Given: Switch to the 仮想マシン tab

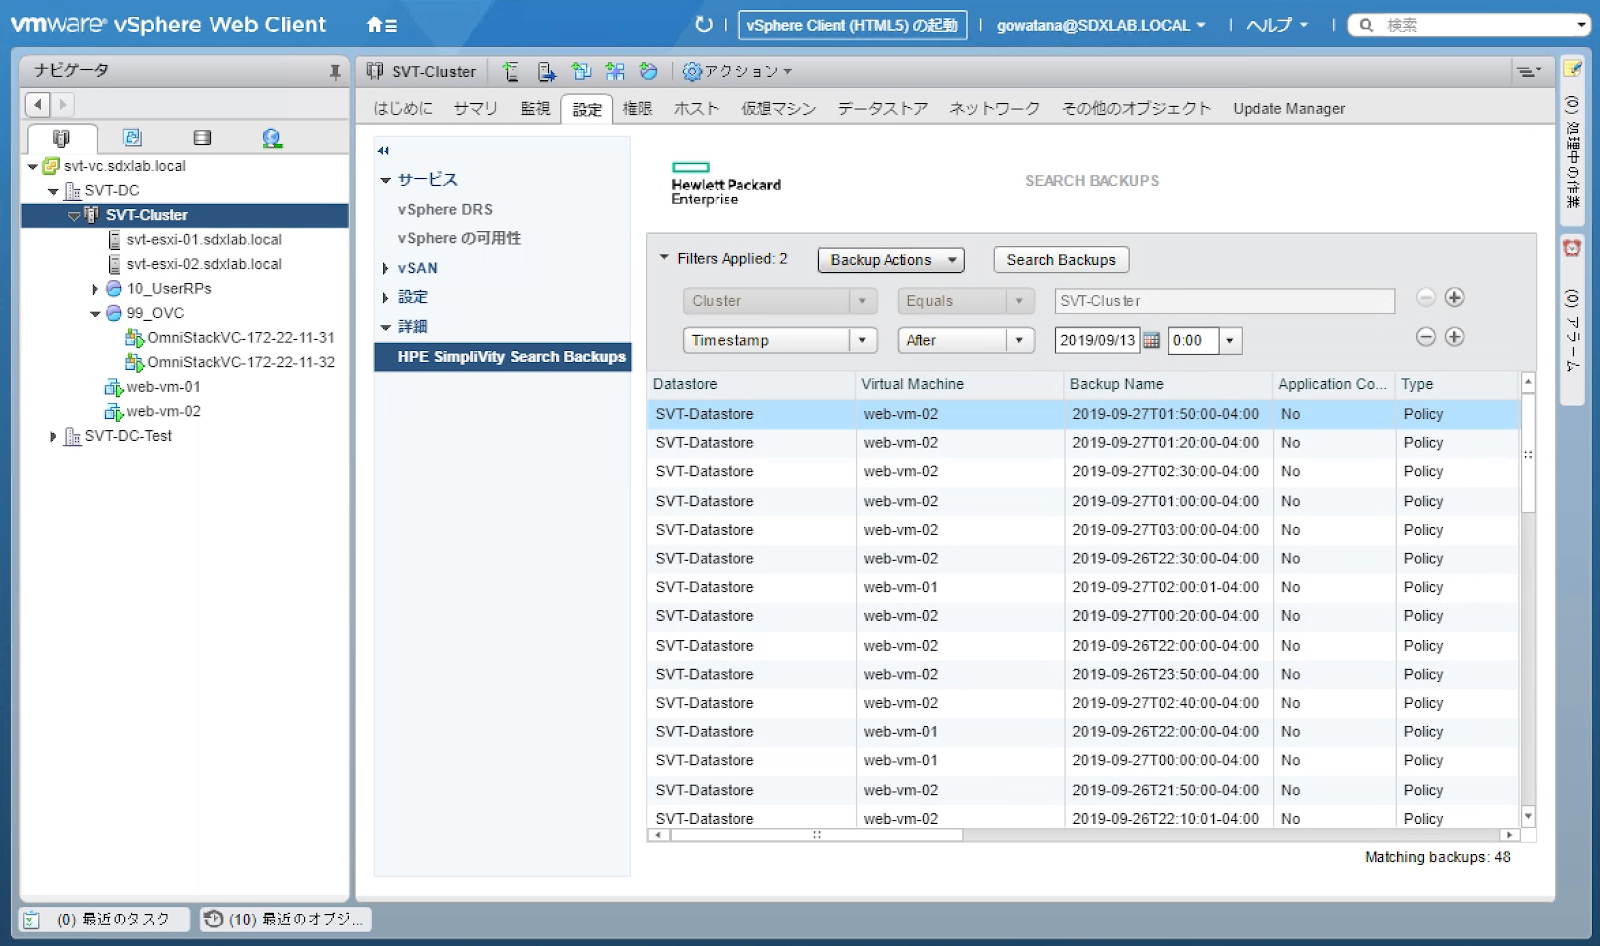Looking at the screenshot, I should tap(778, 108).
